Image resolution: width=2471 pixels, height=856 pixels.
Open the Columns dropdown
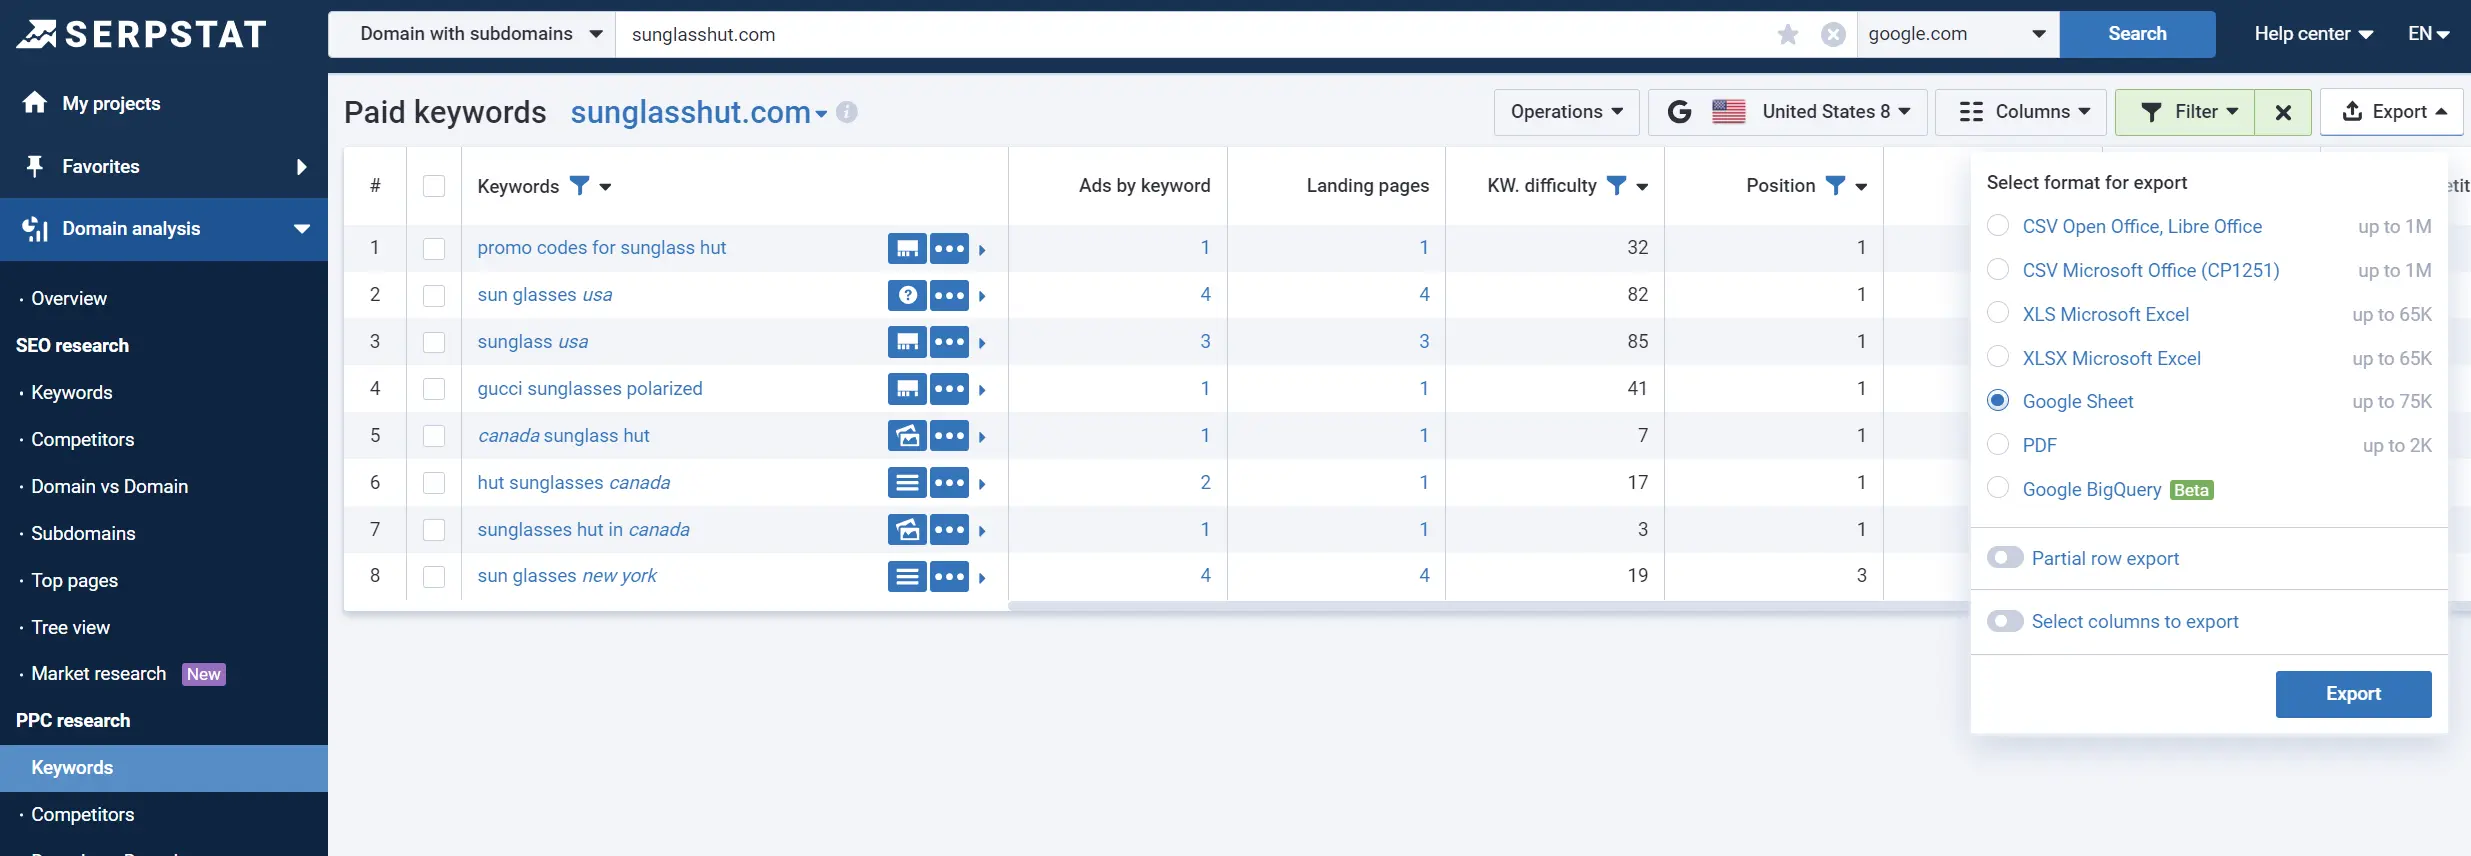click(2021, 112)
